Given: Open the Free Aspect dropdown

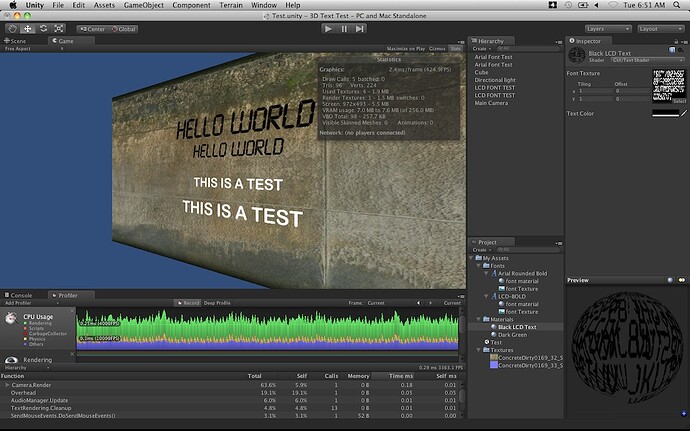Looking at the screenshot, I should (x=33, y=49).
